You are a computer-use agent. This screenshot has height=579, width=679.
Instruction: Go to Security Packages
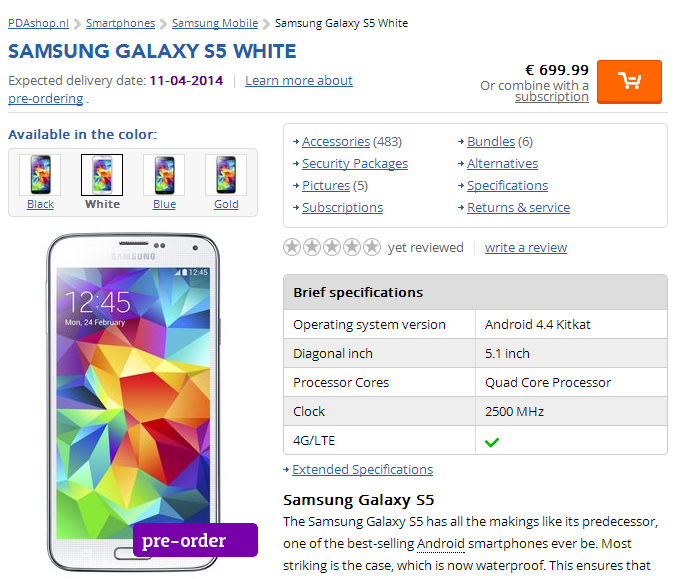click(354, 164)
